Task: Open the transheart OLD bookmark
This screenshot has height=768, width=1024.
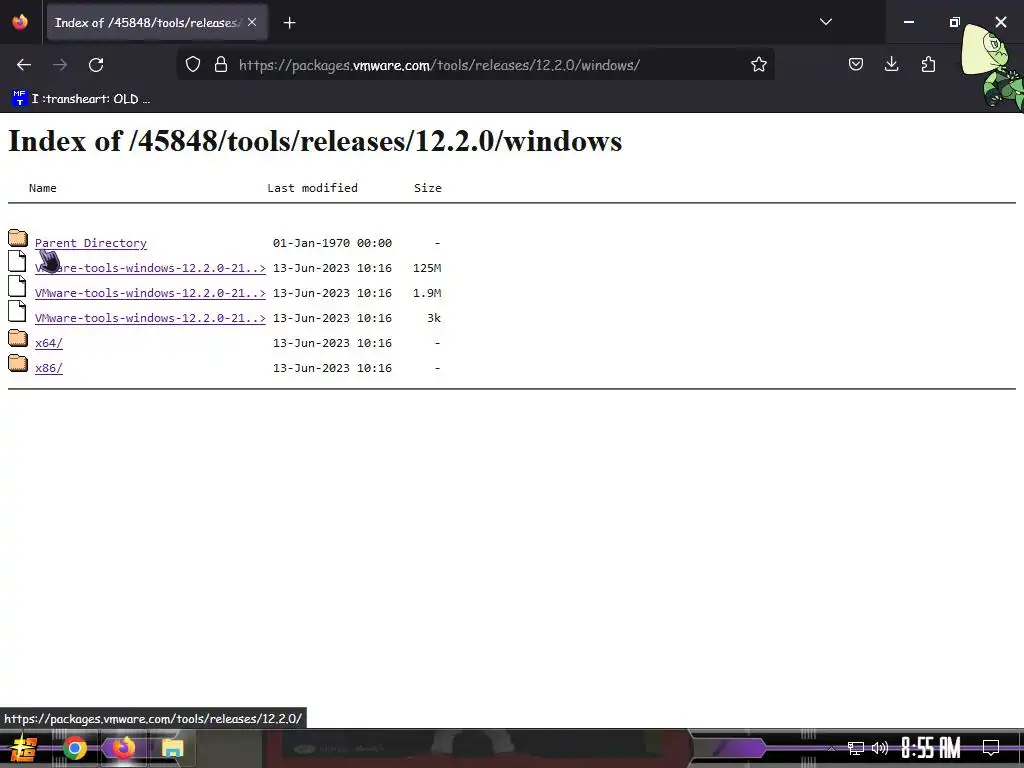Action: point(81,99)
